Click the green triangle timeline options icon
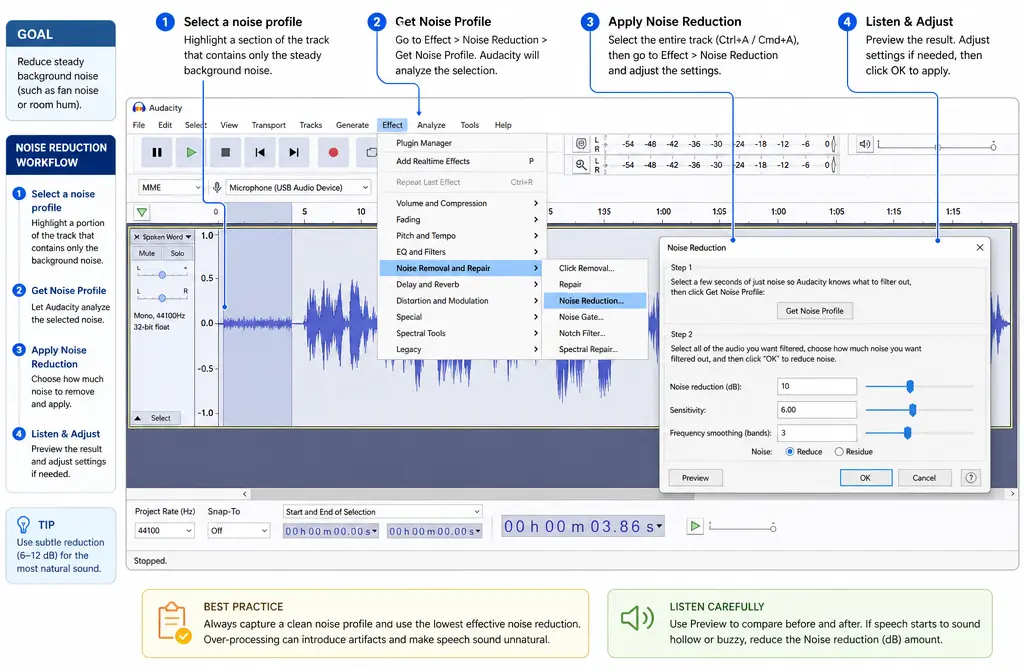This screenshot has height=672, width=1024. pos(142,212)
